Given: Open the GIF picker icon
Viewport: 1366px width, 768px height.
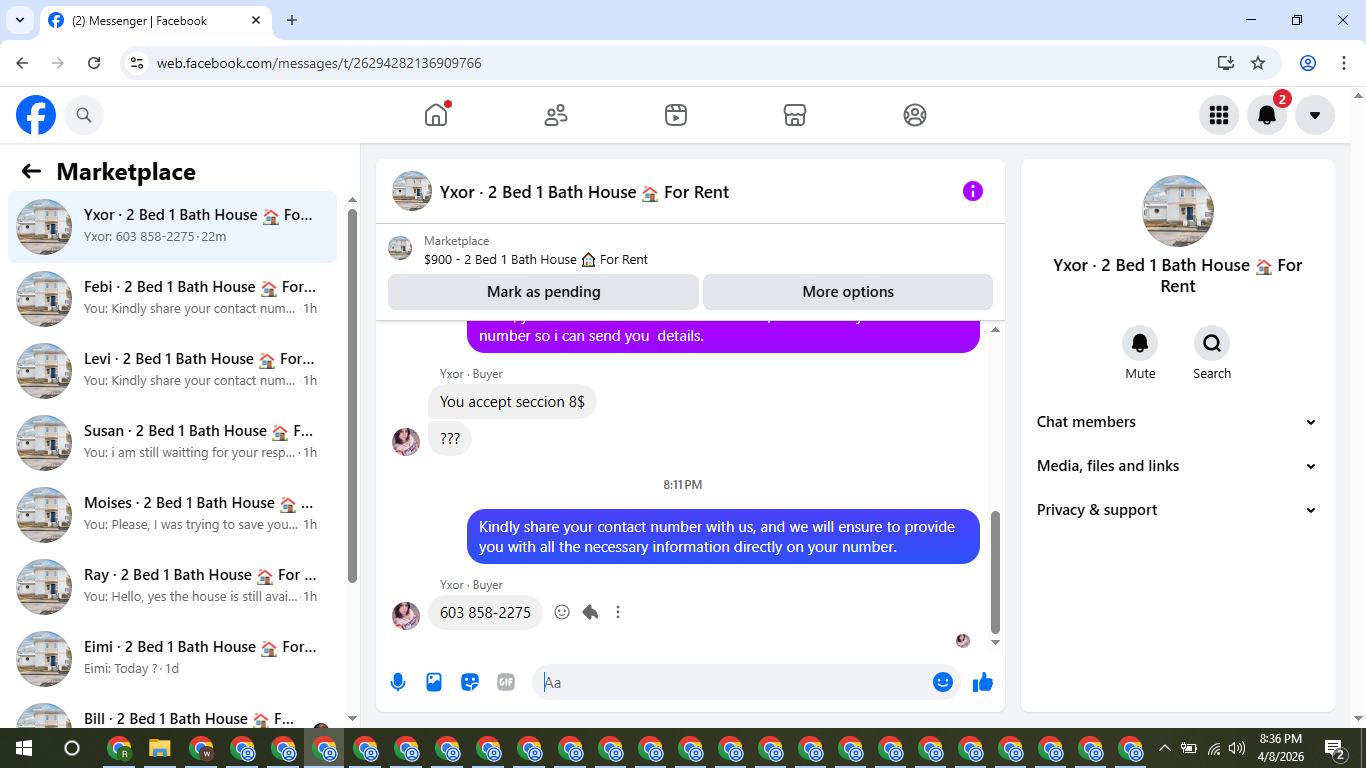Looking at the screenshot, I should [506, 682].
